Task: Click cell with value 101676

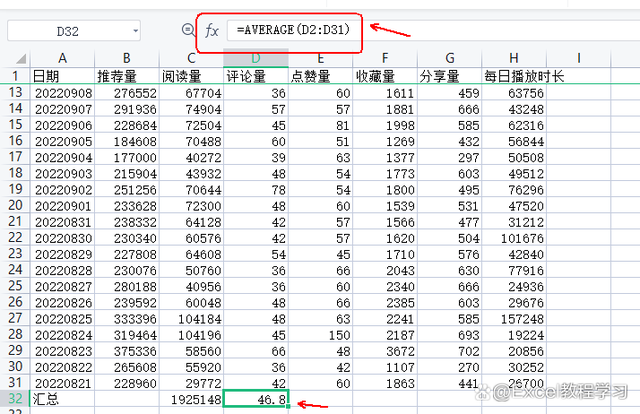Action: pyautogui.click(x=514, y=238)
